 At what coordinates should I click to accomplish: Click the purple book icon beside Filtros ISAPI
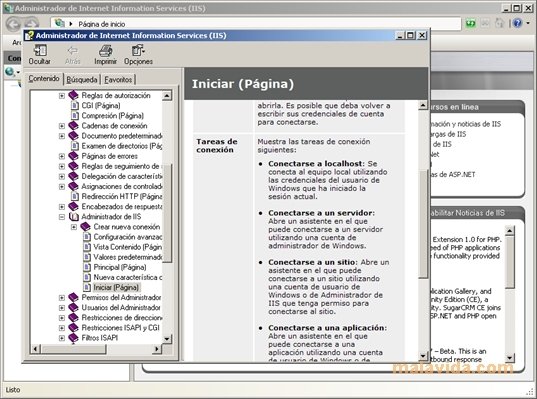pyautogui.click(x=73, y=338)
